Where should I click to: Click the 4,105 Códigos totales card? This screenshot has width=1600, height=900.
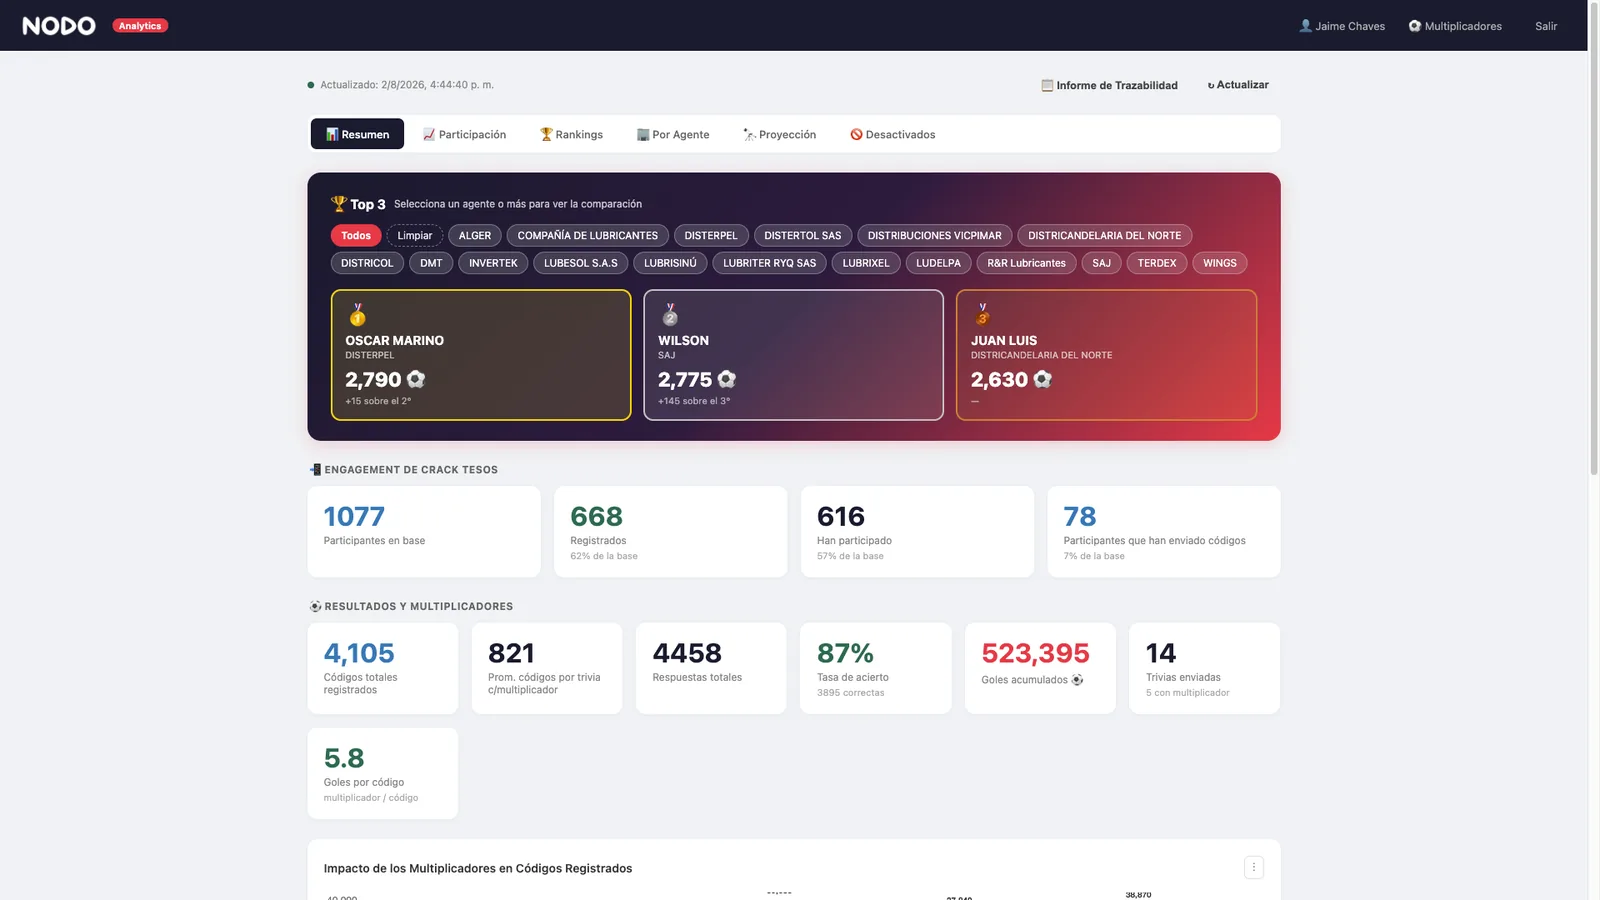coord(383,669)
